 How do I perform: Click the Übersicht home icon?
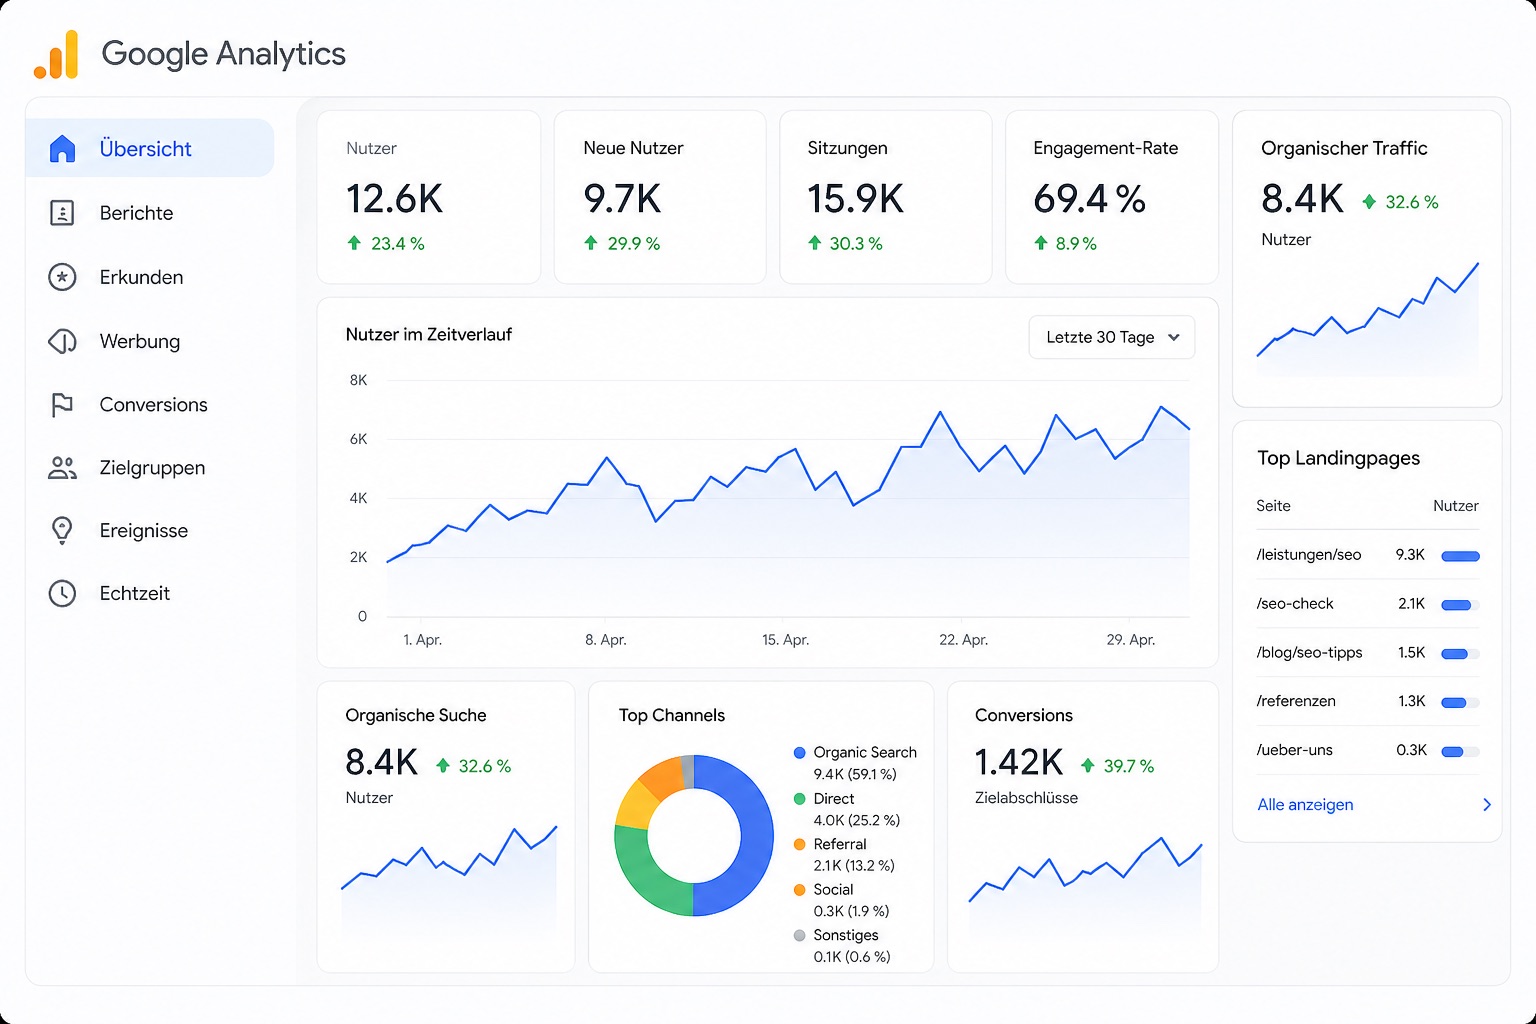[x=62, y=149]
